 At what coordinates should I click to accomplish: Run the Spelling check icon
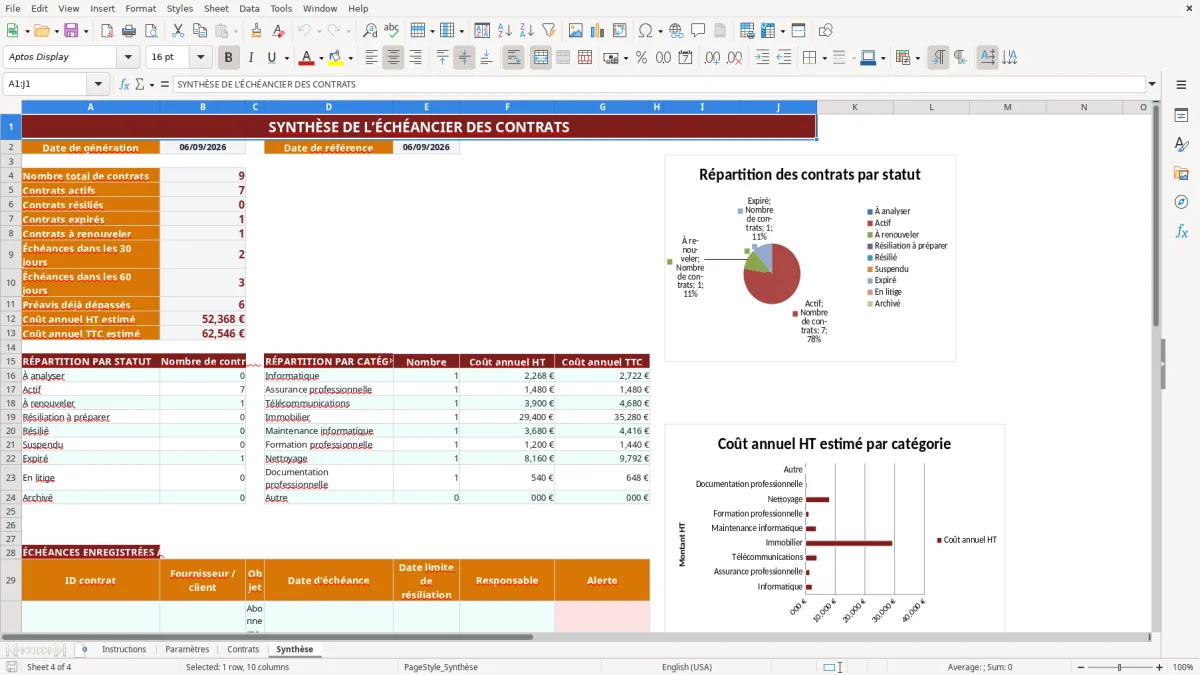pos(392,31)
